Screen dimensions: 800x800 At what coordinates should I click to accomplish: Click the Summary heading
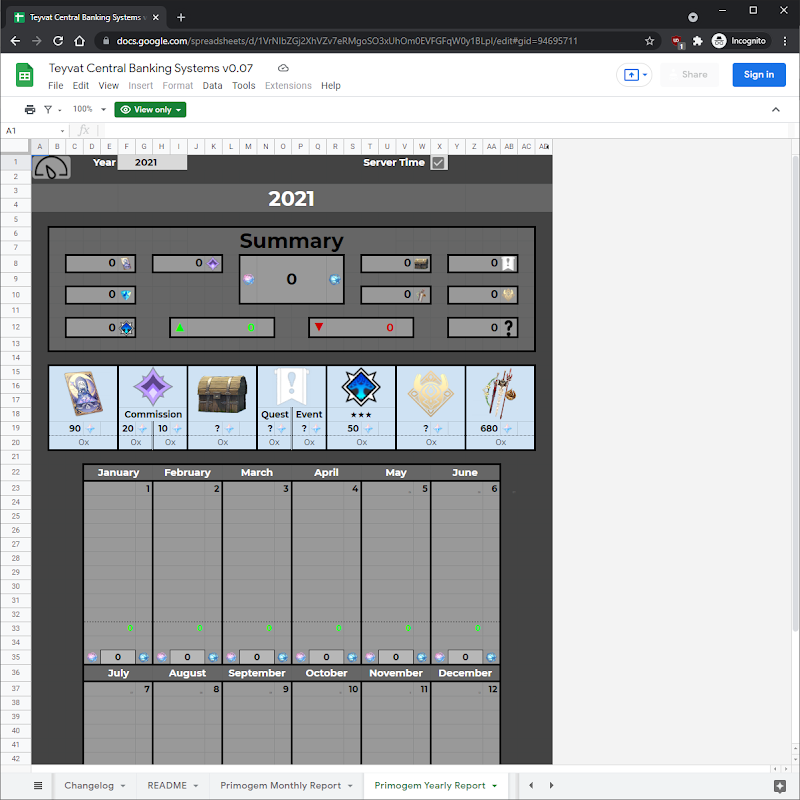click(x=291, y=241)
